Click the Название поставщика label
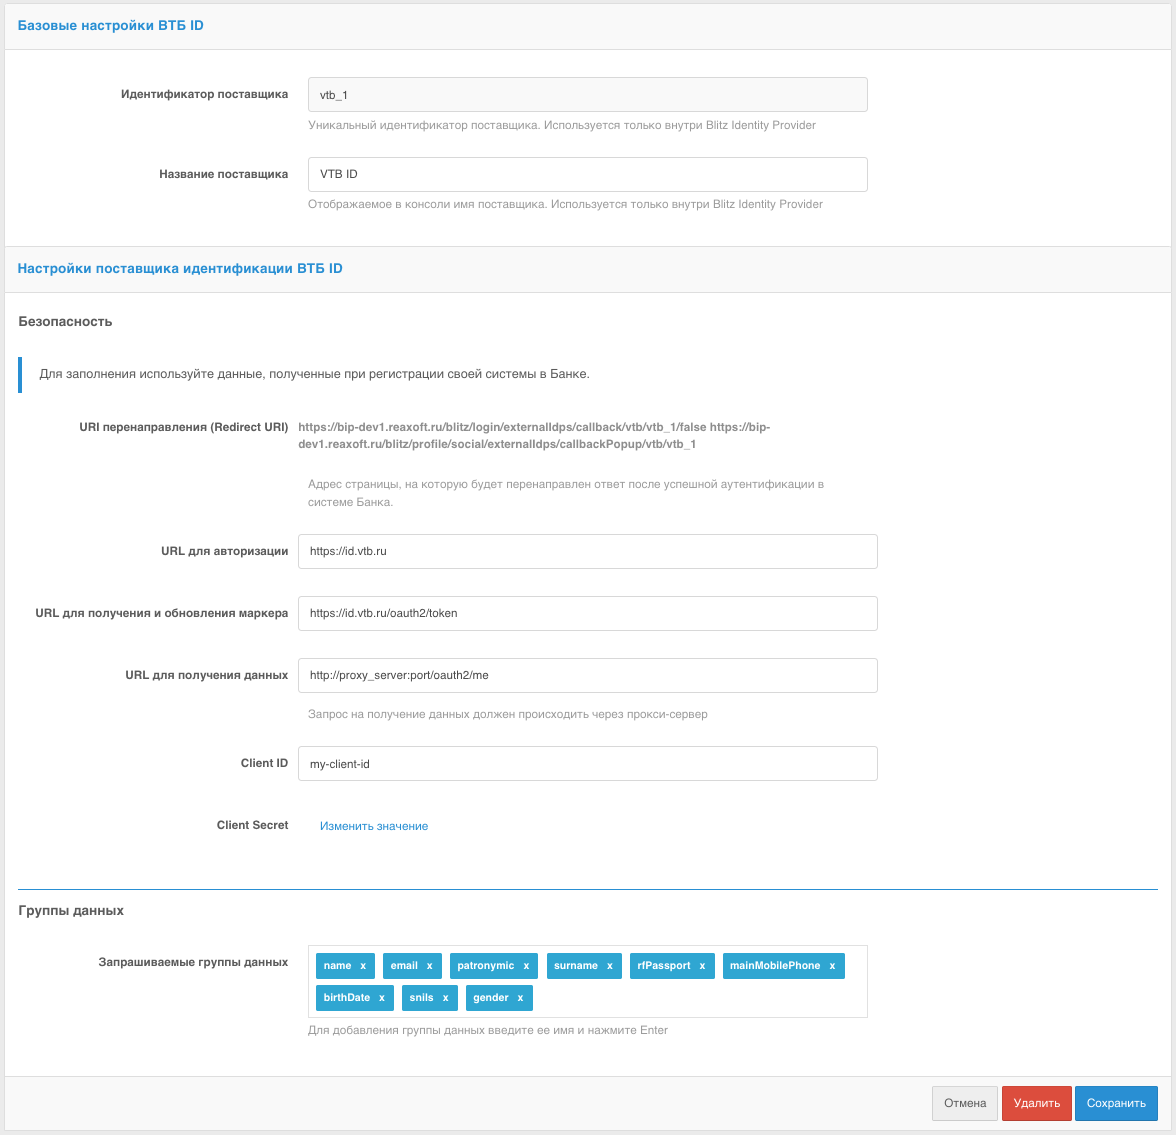Image resolution: width=1176 pixels, height=1135 pixels. pyautogui.click(x=224, y=174)
